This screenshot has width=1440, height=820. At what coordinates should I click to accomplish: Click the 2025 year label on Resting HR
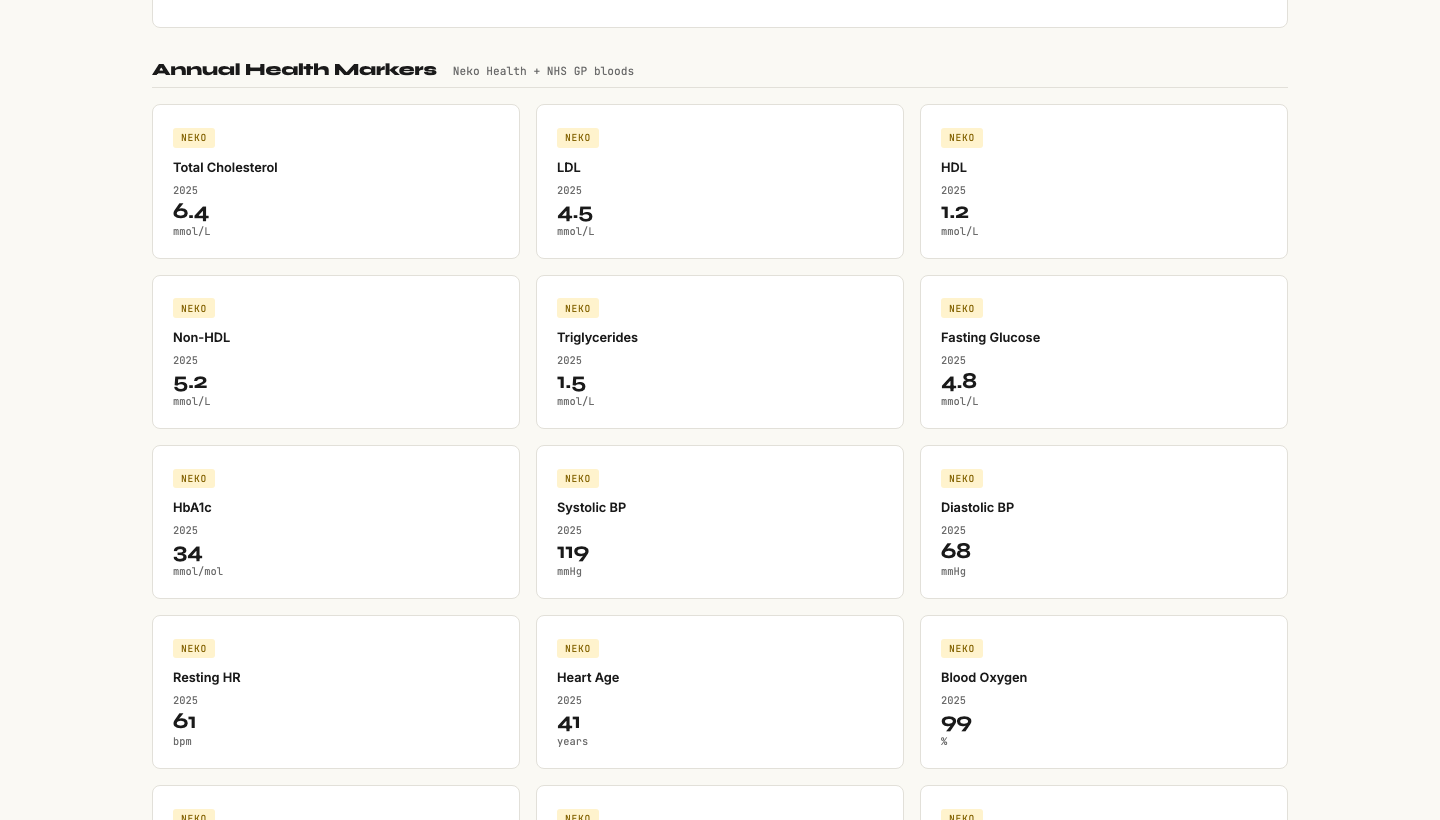pos(185,701)
